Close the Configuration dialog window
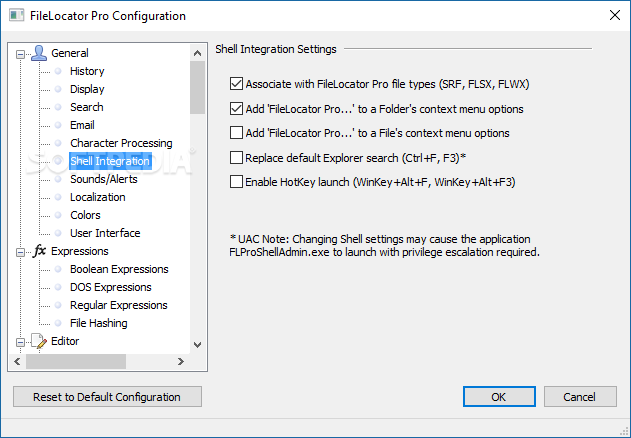This screenshot has height=438, width=631. [x=615, y=16]
